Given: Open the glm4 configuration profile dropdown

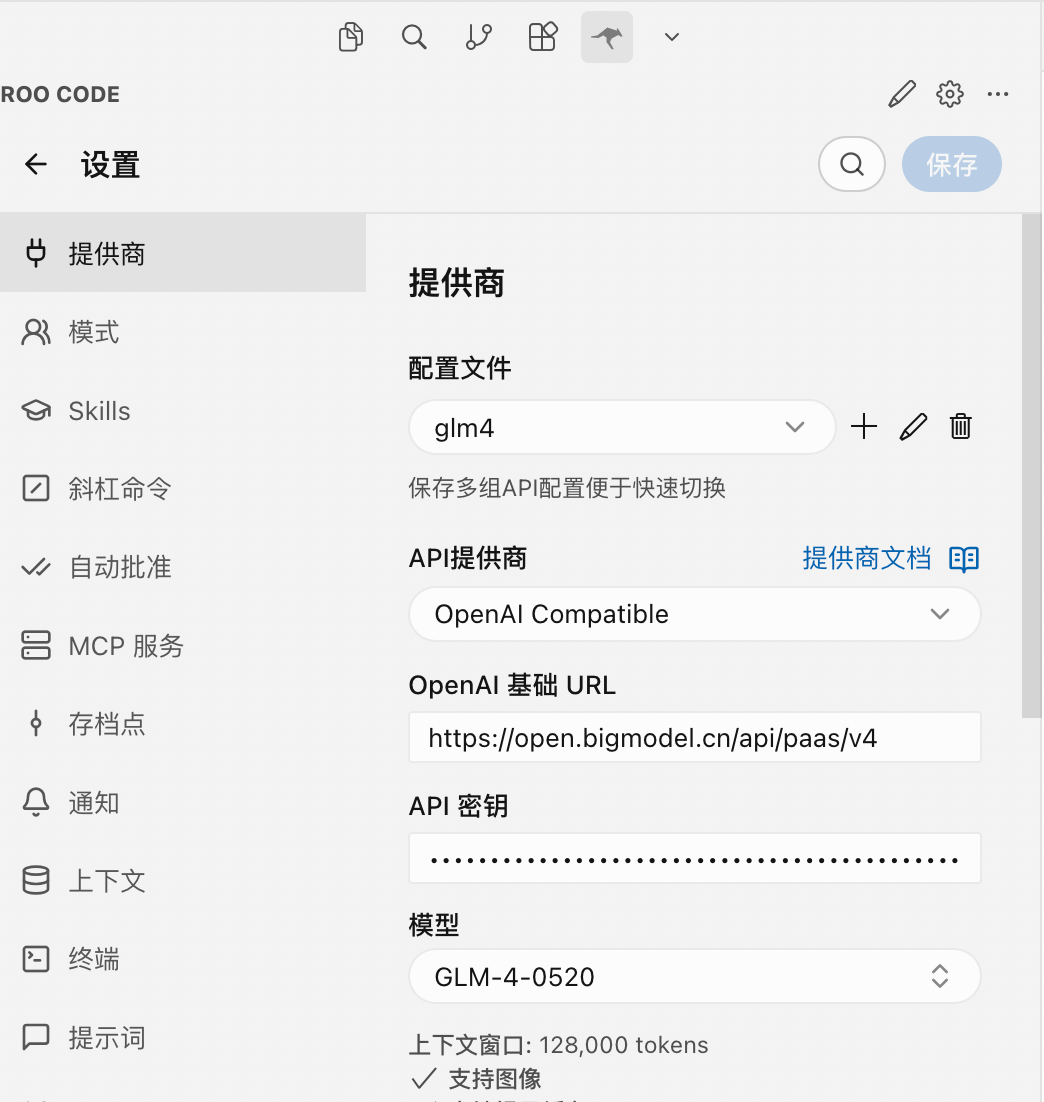Looking at the screenshot, I should (x=622, y=427).
